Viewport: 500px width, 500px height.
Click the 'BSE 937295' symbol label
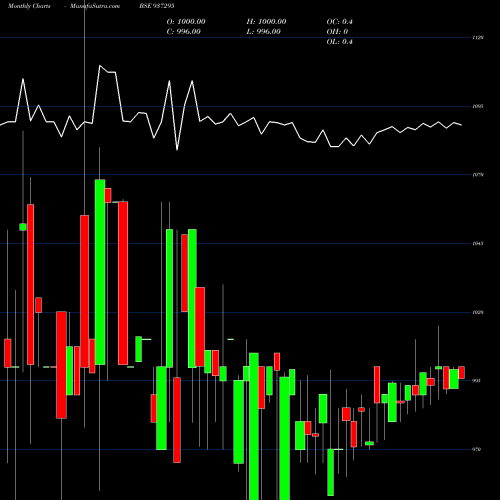[157, 6]
